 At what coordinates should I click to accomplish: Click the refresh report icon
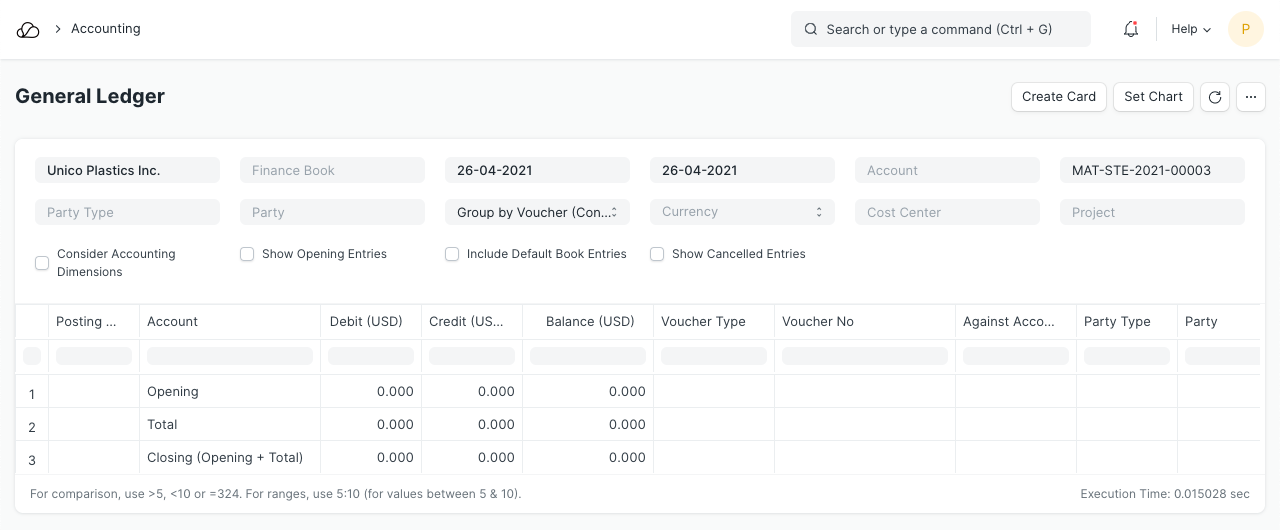[1215, 97]
